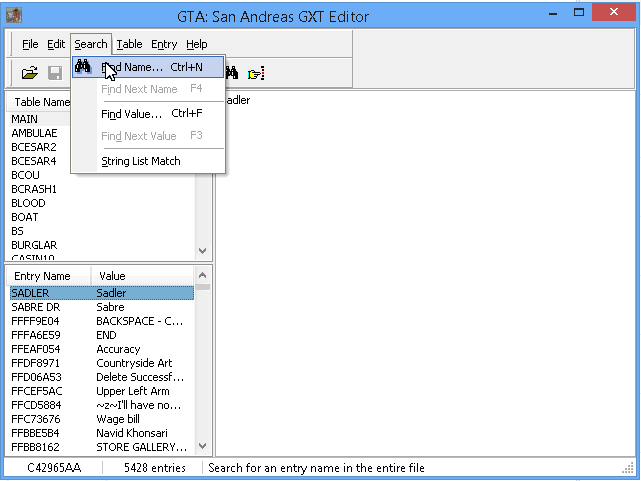Select entry FFFA6E59 with value END
This screenshot has width=641, height=481.
click(102, 335)
